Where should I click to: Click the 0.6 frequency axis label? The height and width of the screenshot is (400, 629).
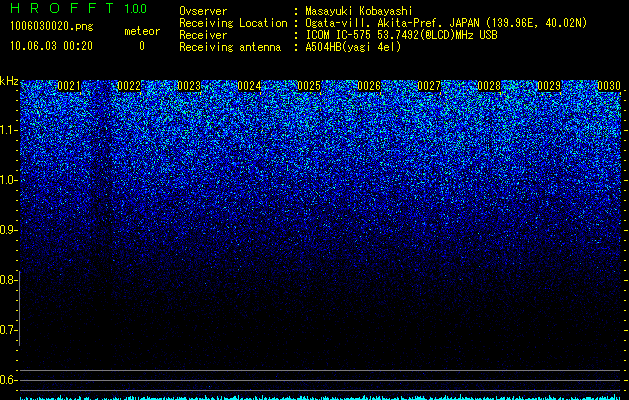[7, 380]
